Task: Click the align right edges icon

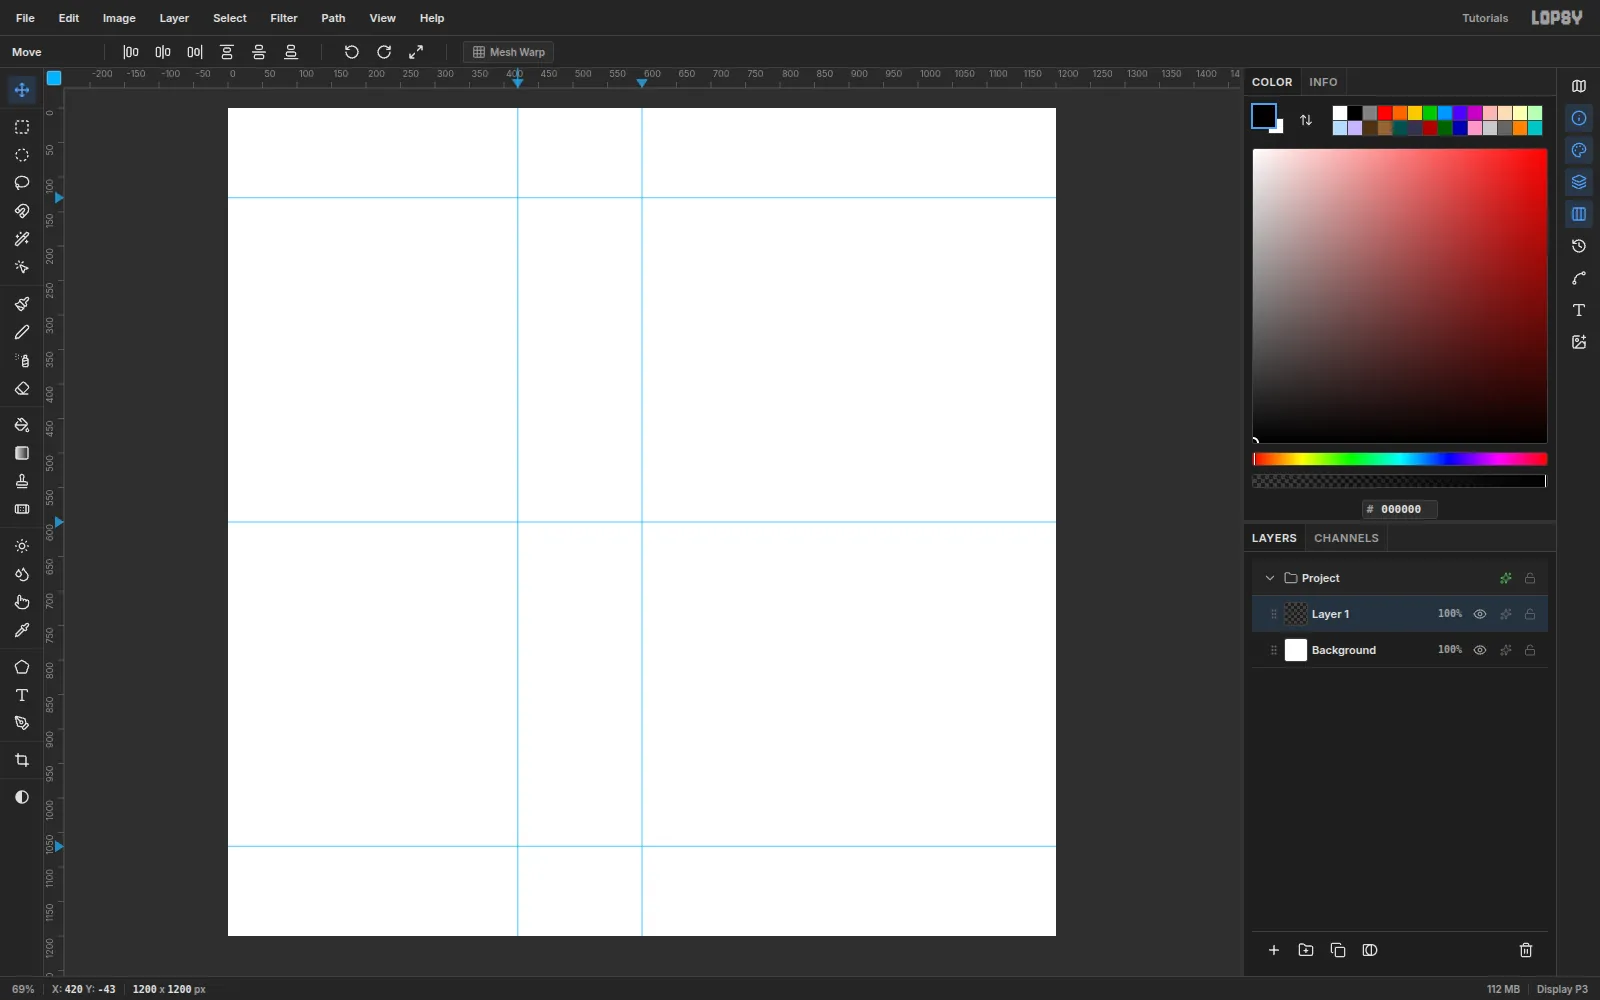Action: pos(195,52)
